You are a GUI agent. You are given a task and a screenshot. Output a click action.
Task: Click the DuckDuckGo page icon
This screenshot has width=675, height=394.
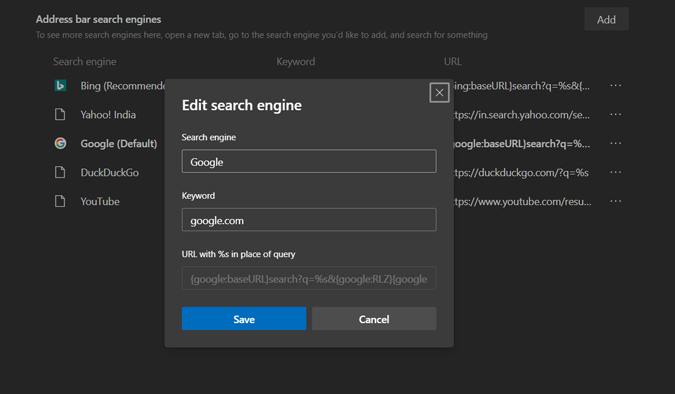[60, 172]
